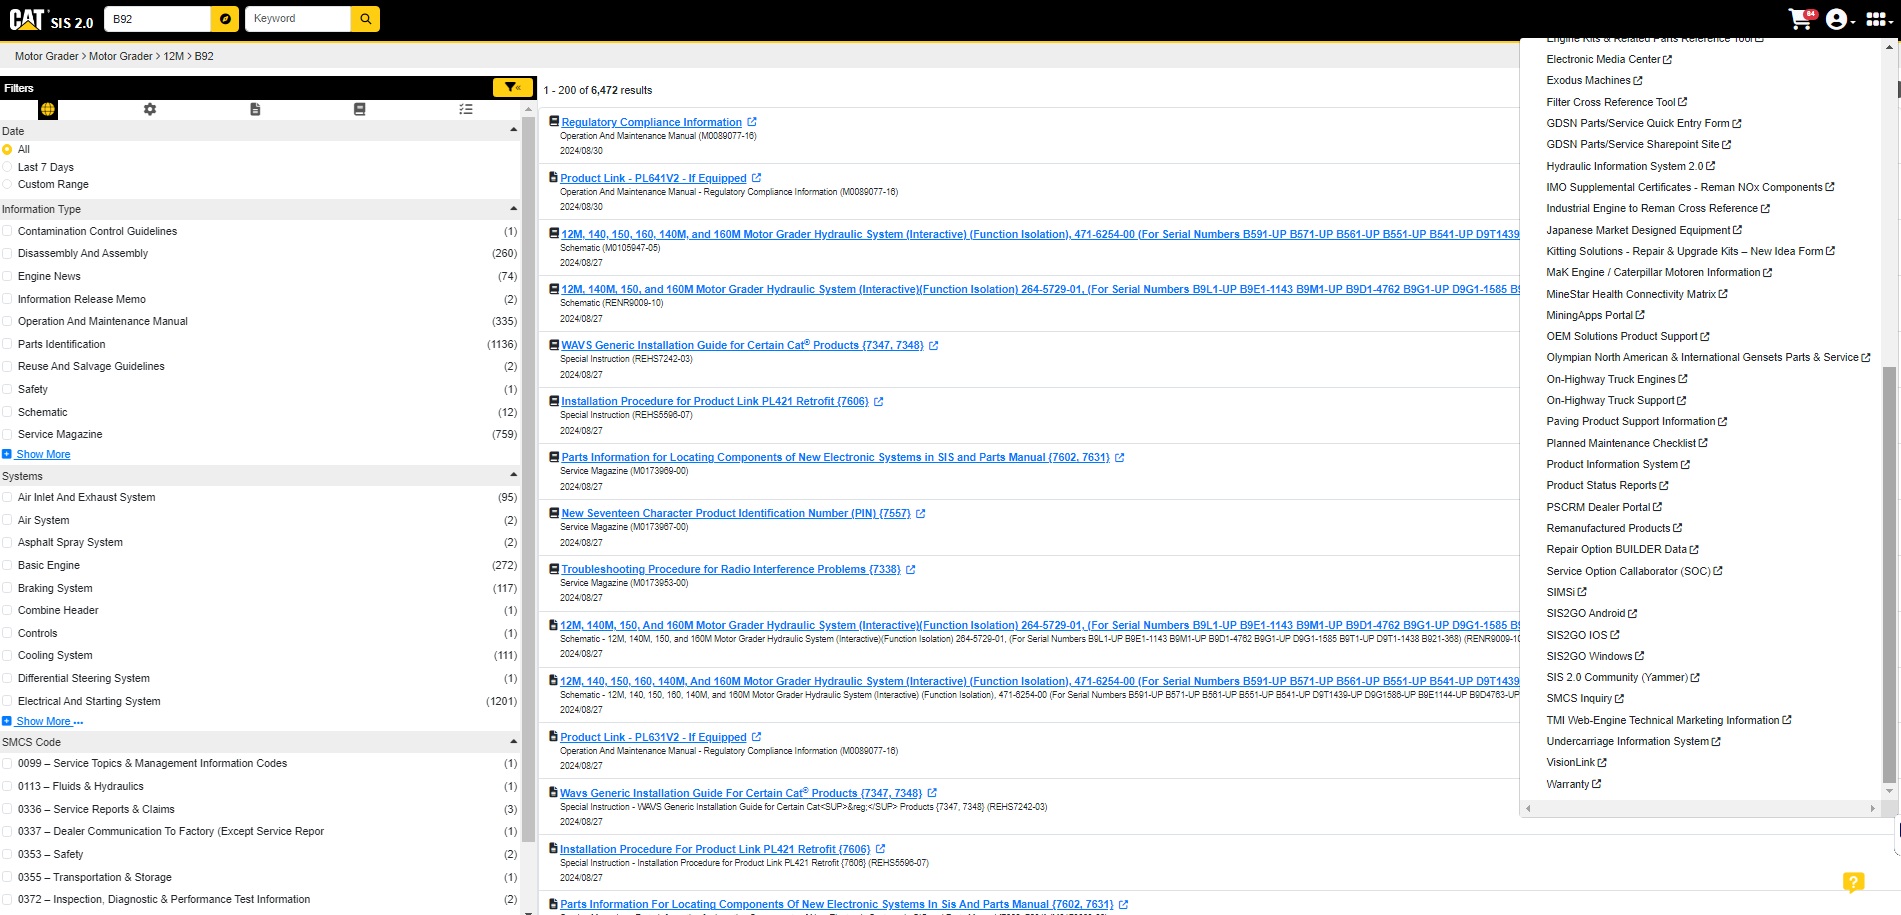Enable the Basic Engine system filter
The width and height of the screenshot is (1901, 915).
point(8,565)
